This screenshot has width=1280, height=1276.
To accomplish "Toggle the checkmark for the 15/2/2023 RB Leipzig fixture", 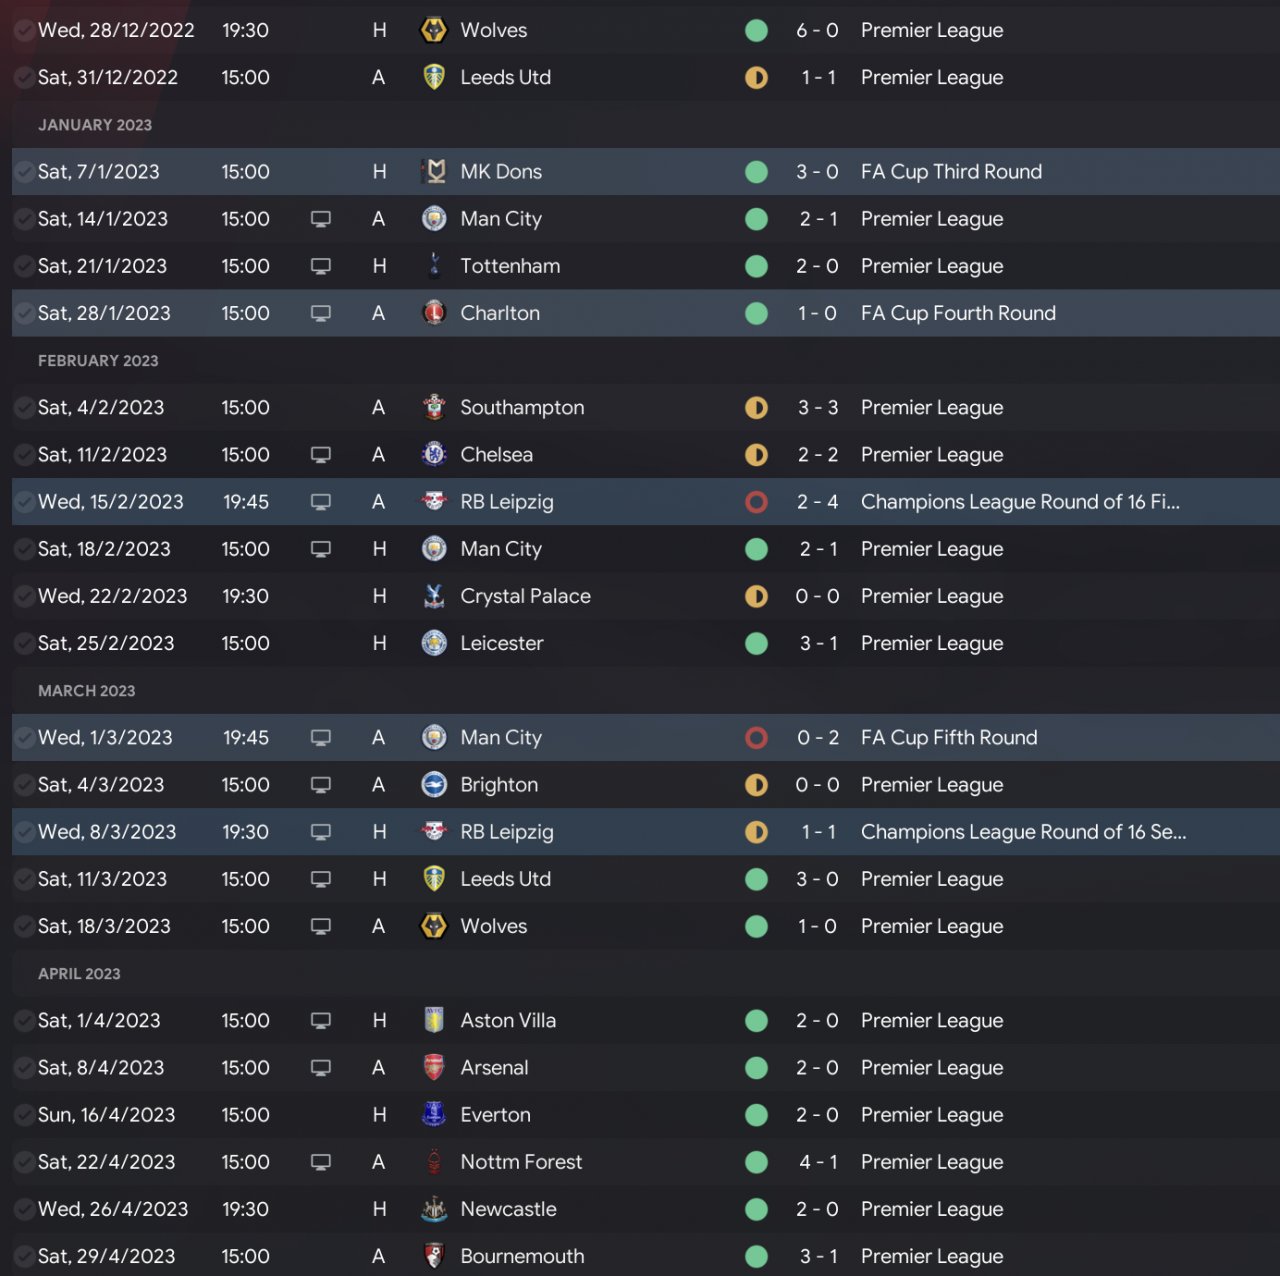I will 24,502.
